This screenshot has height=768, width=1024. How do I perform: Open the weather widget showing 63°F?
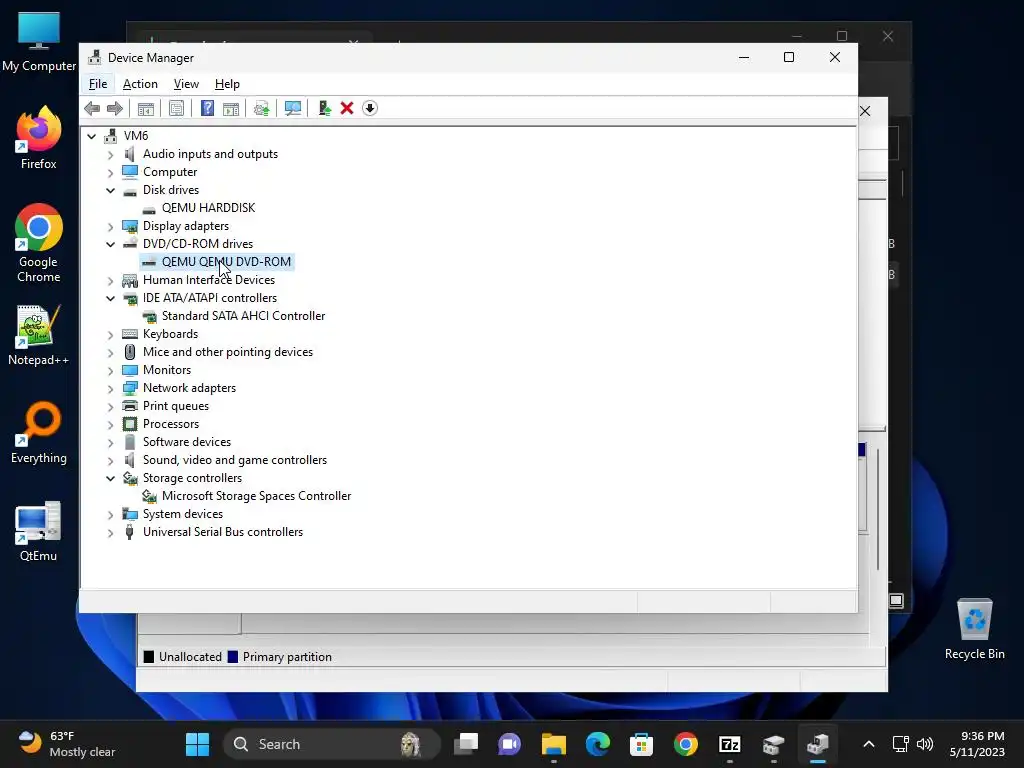66,744
